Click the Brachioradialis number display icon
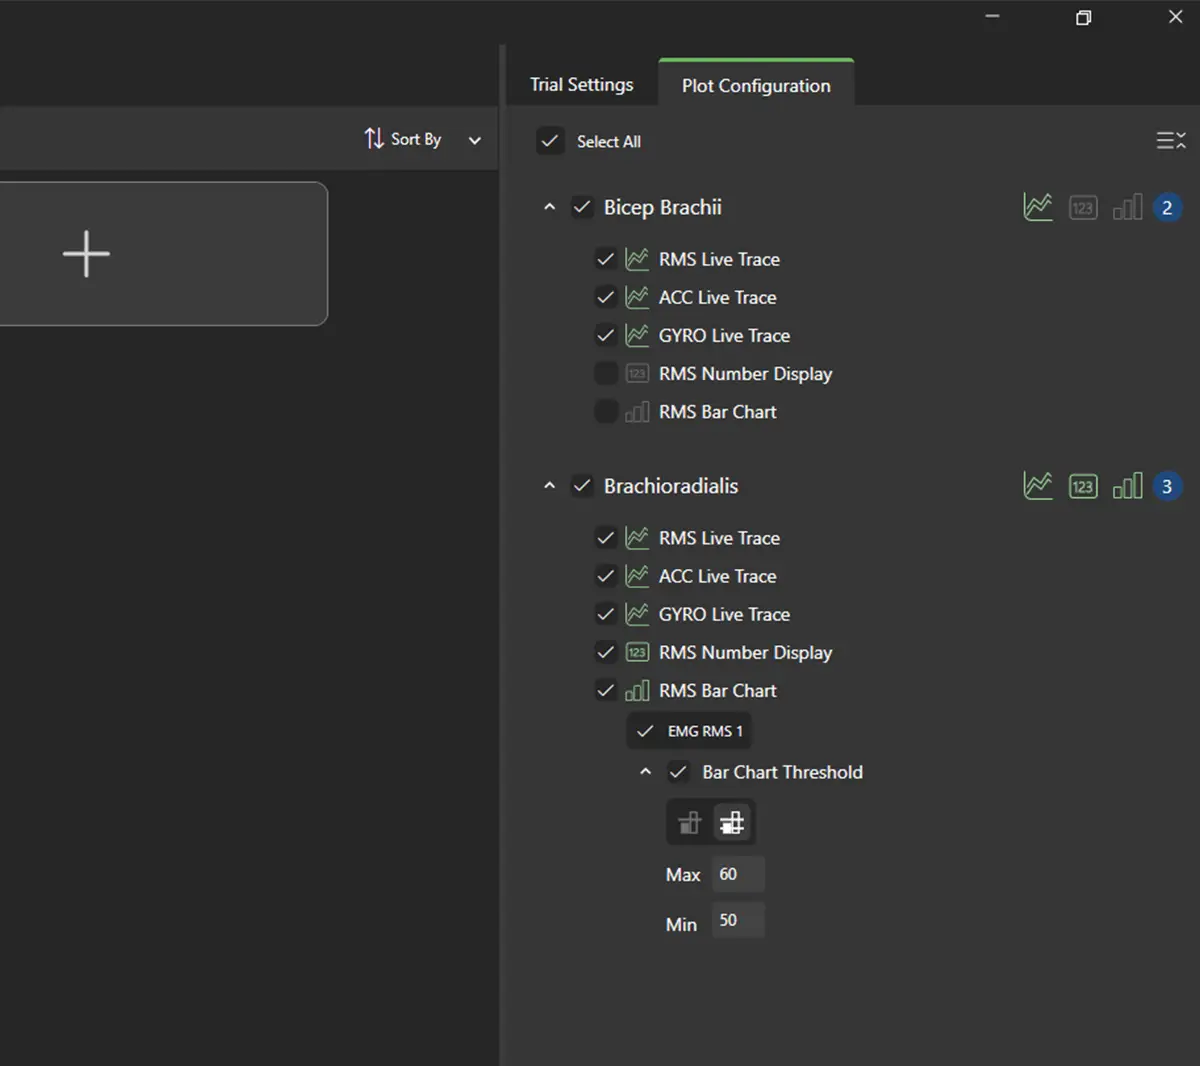Viewport: 1200px width, 1066px height. click(x=1083, y=487)
